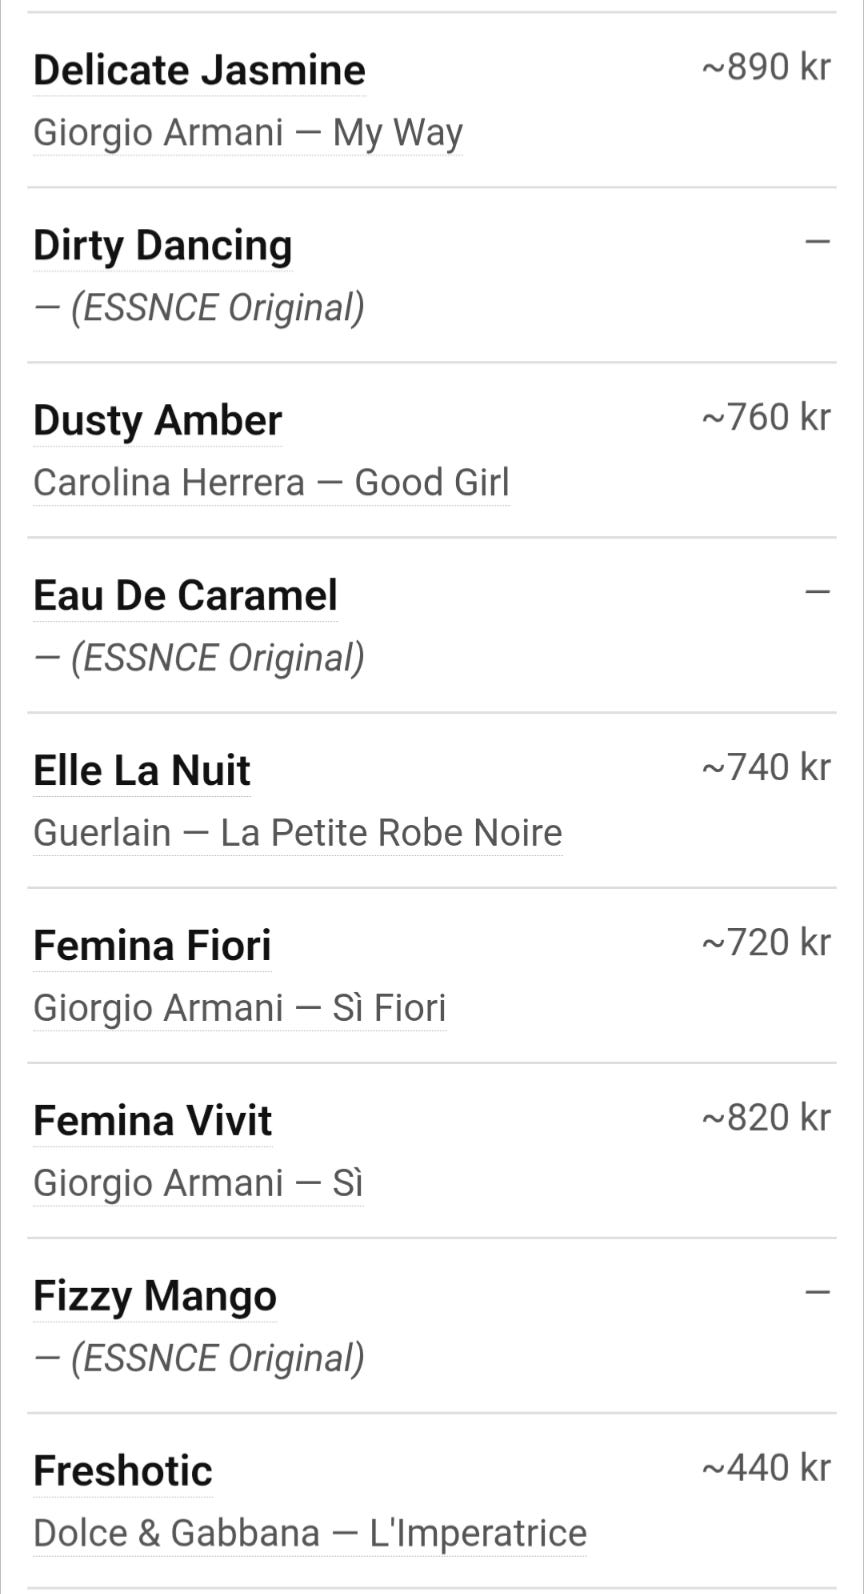Open Guerlain — La Petite Robe Noire reference

[x=297, y=832]
